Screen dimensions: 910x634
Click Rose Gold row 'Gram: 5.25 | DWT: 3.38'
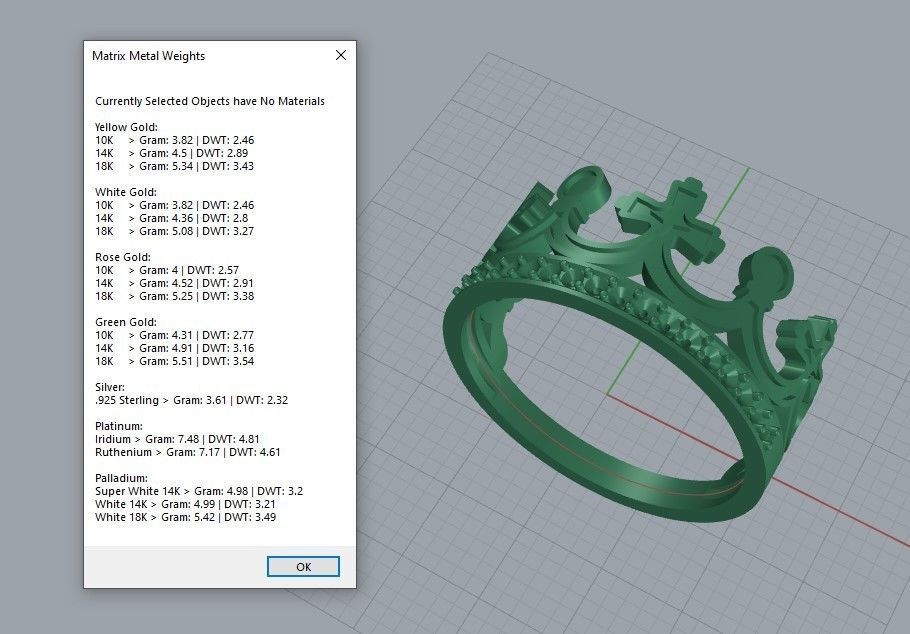click(x=174, y=296)
